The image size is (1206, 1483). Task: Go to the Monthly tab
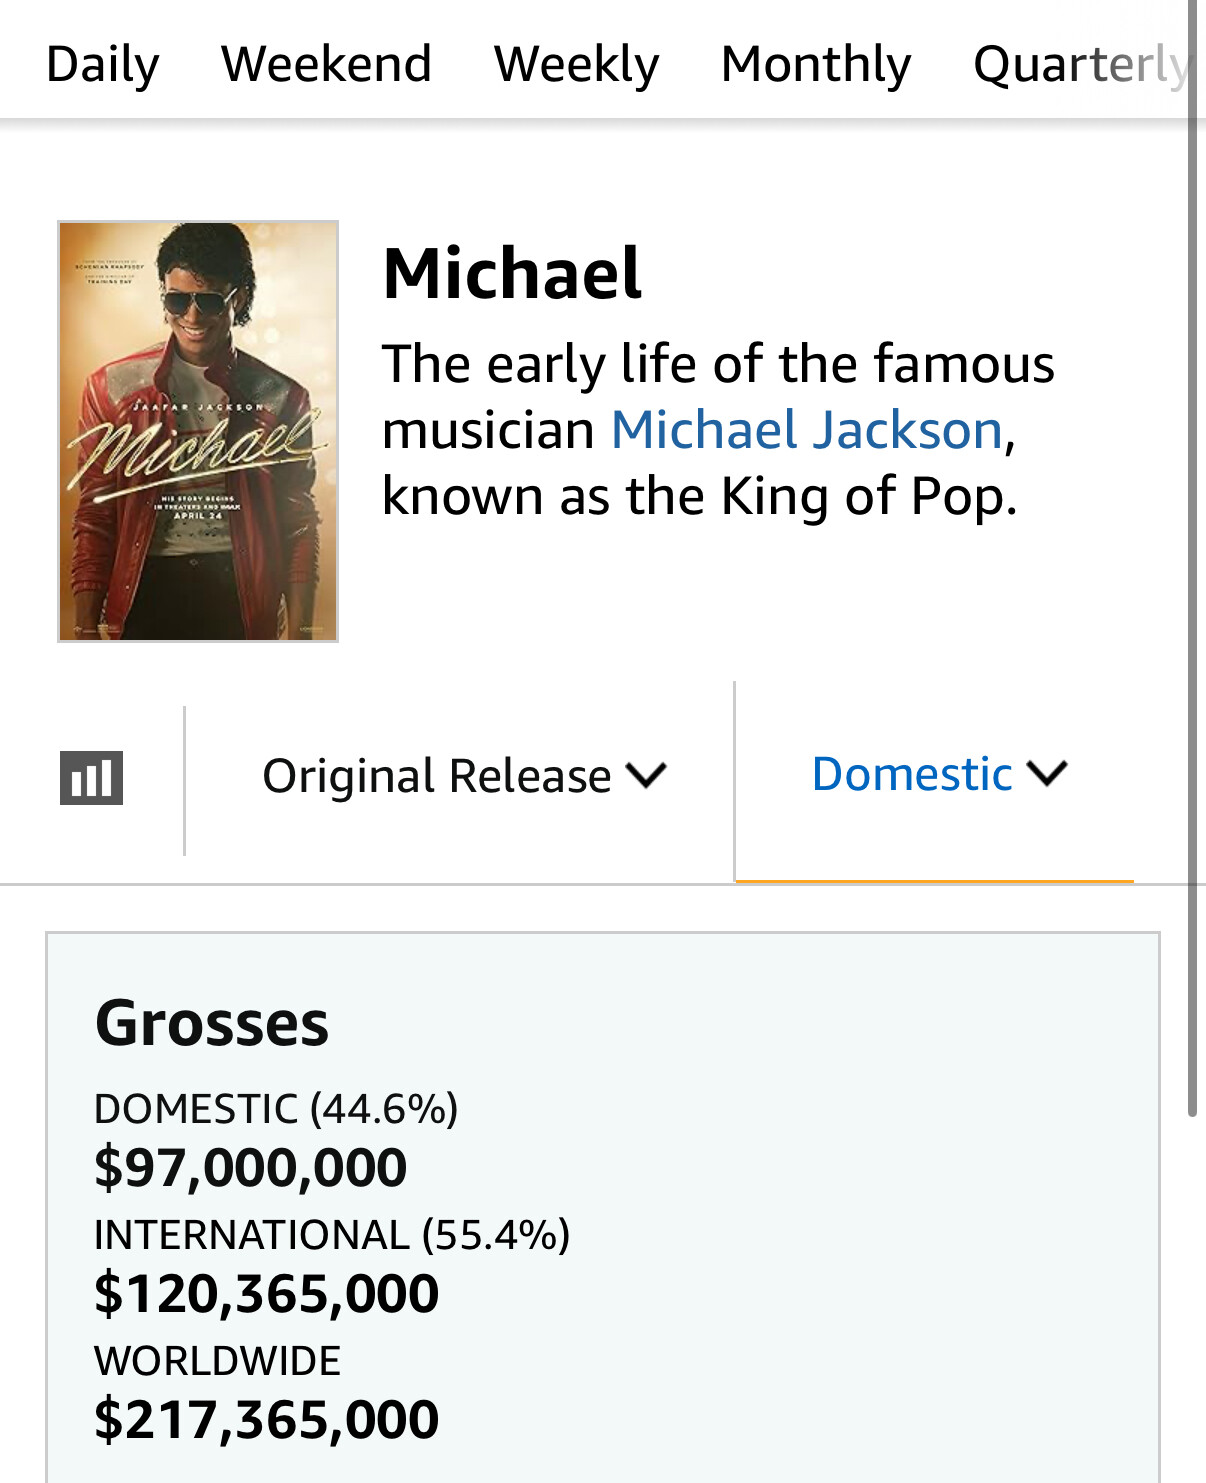coord(816,64)
